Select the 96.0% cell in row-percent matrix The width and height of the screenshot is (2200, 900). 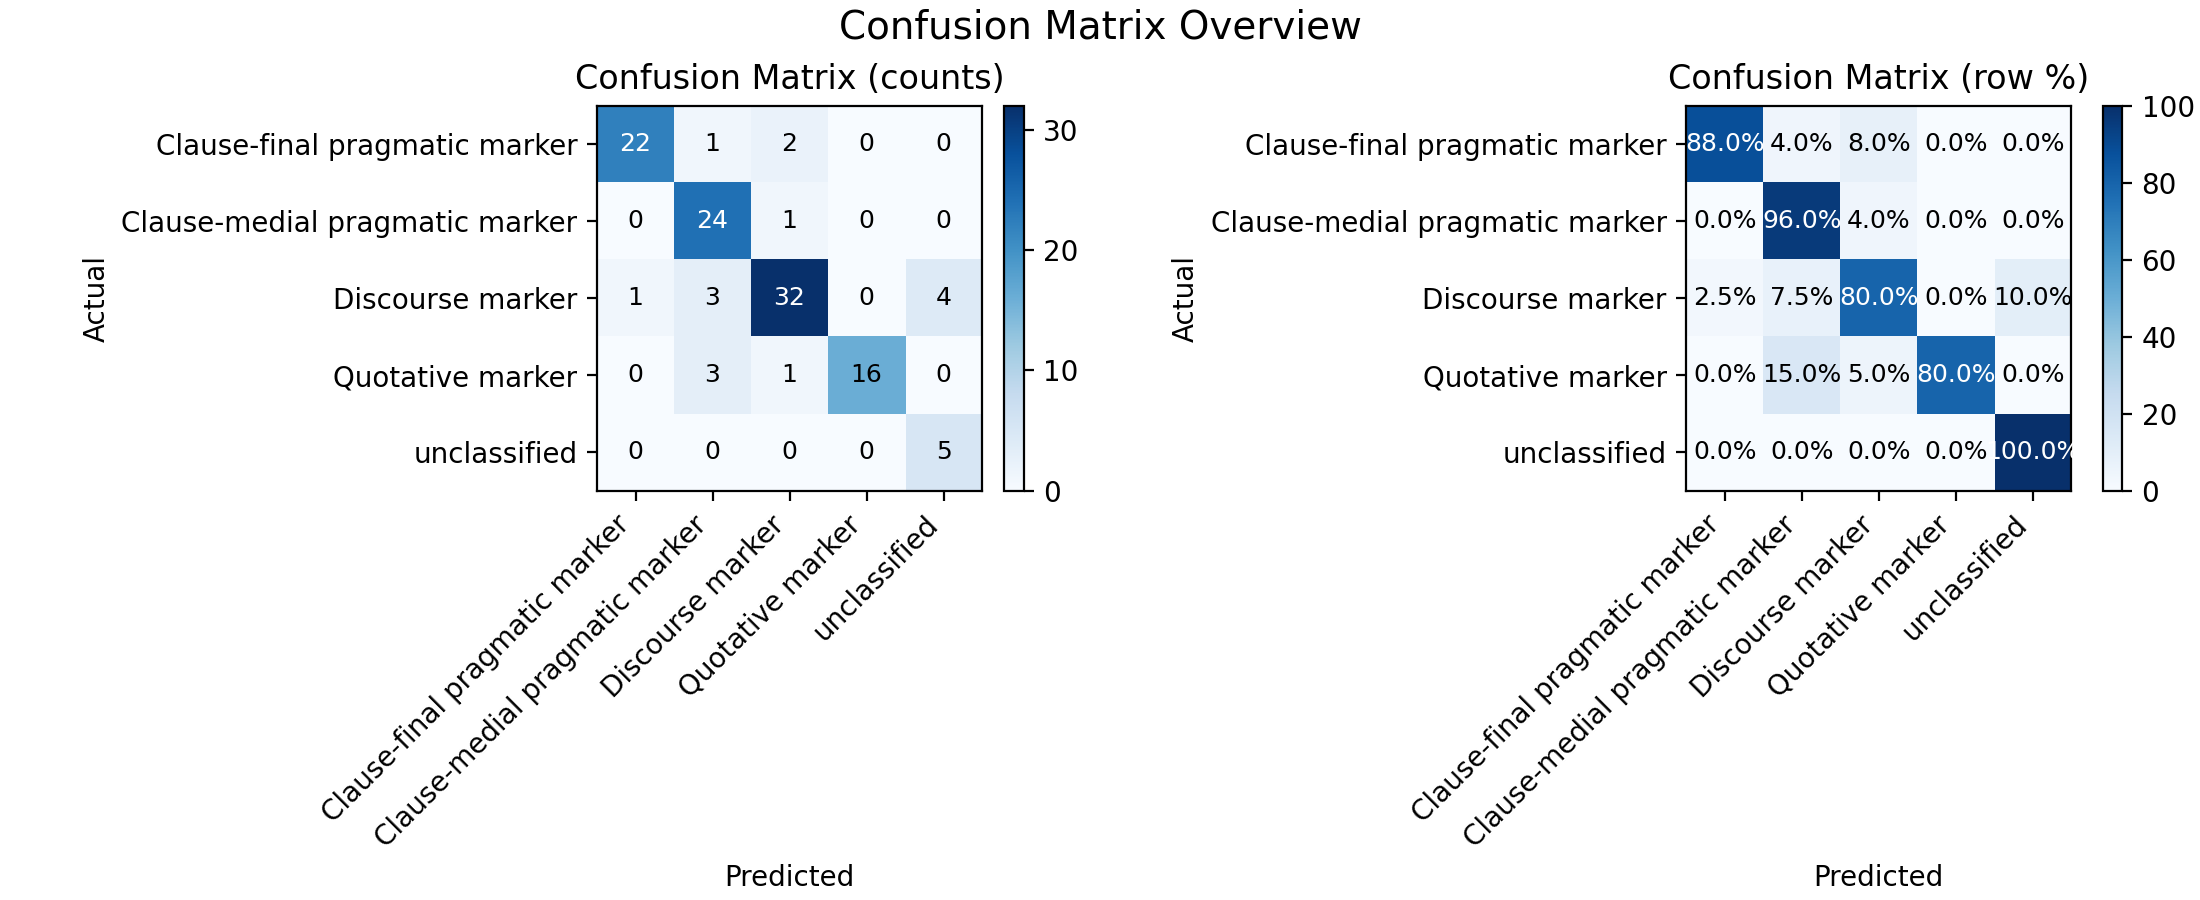1801,221
